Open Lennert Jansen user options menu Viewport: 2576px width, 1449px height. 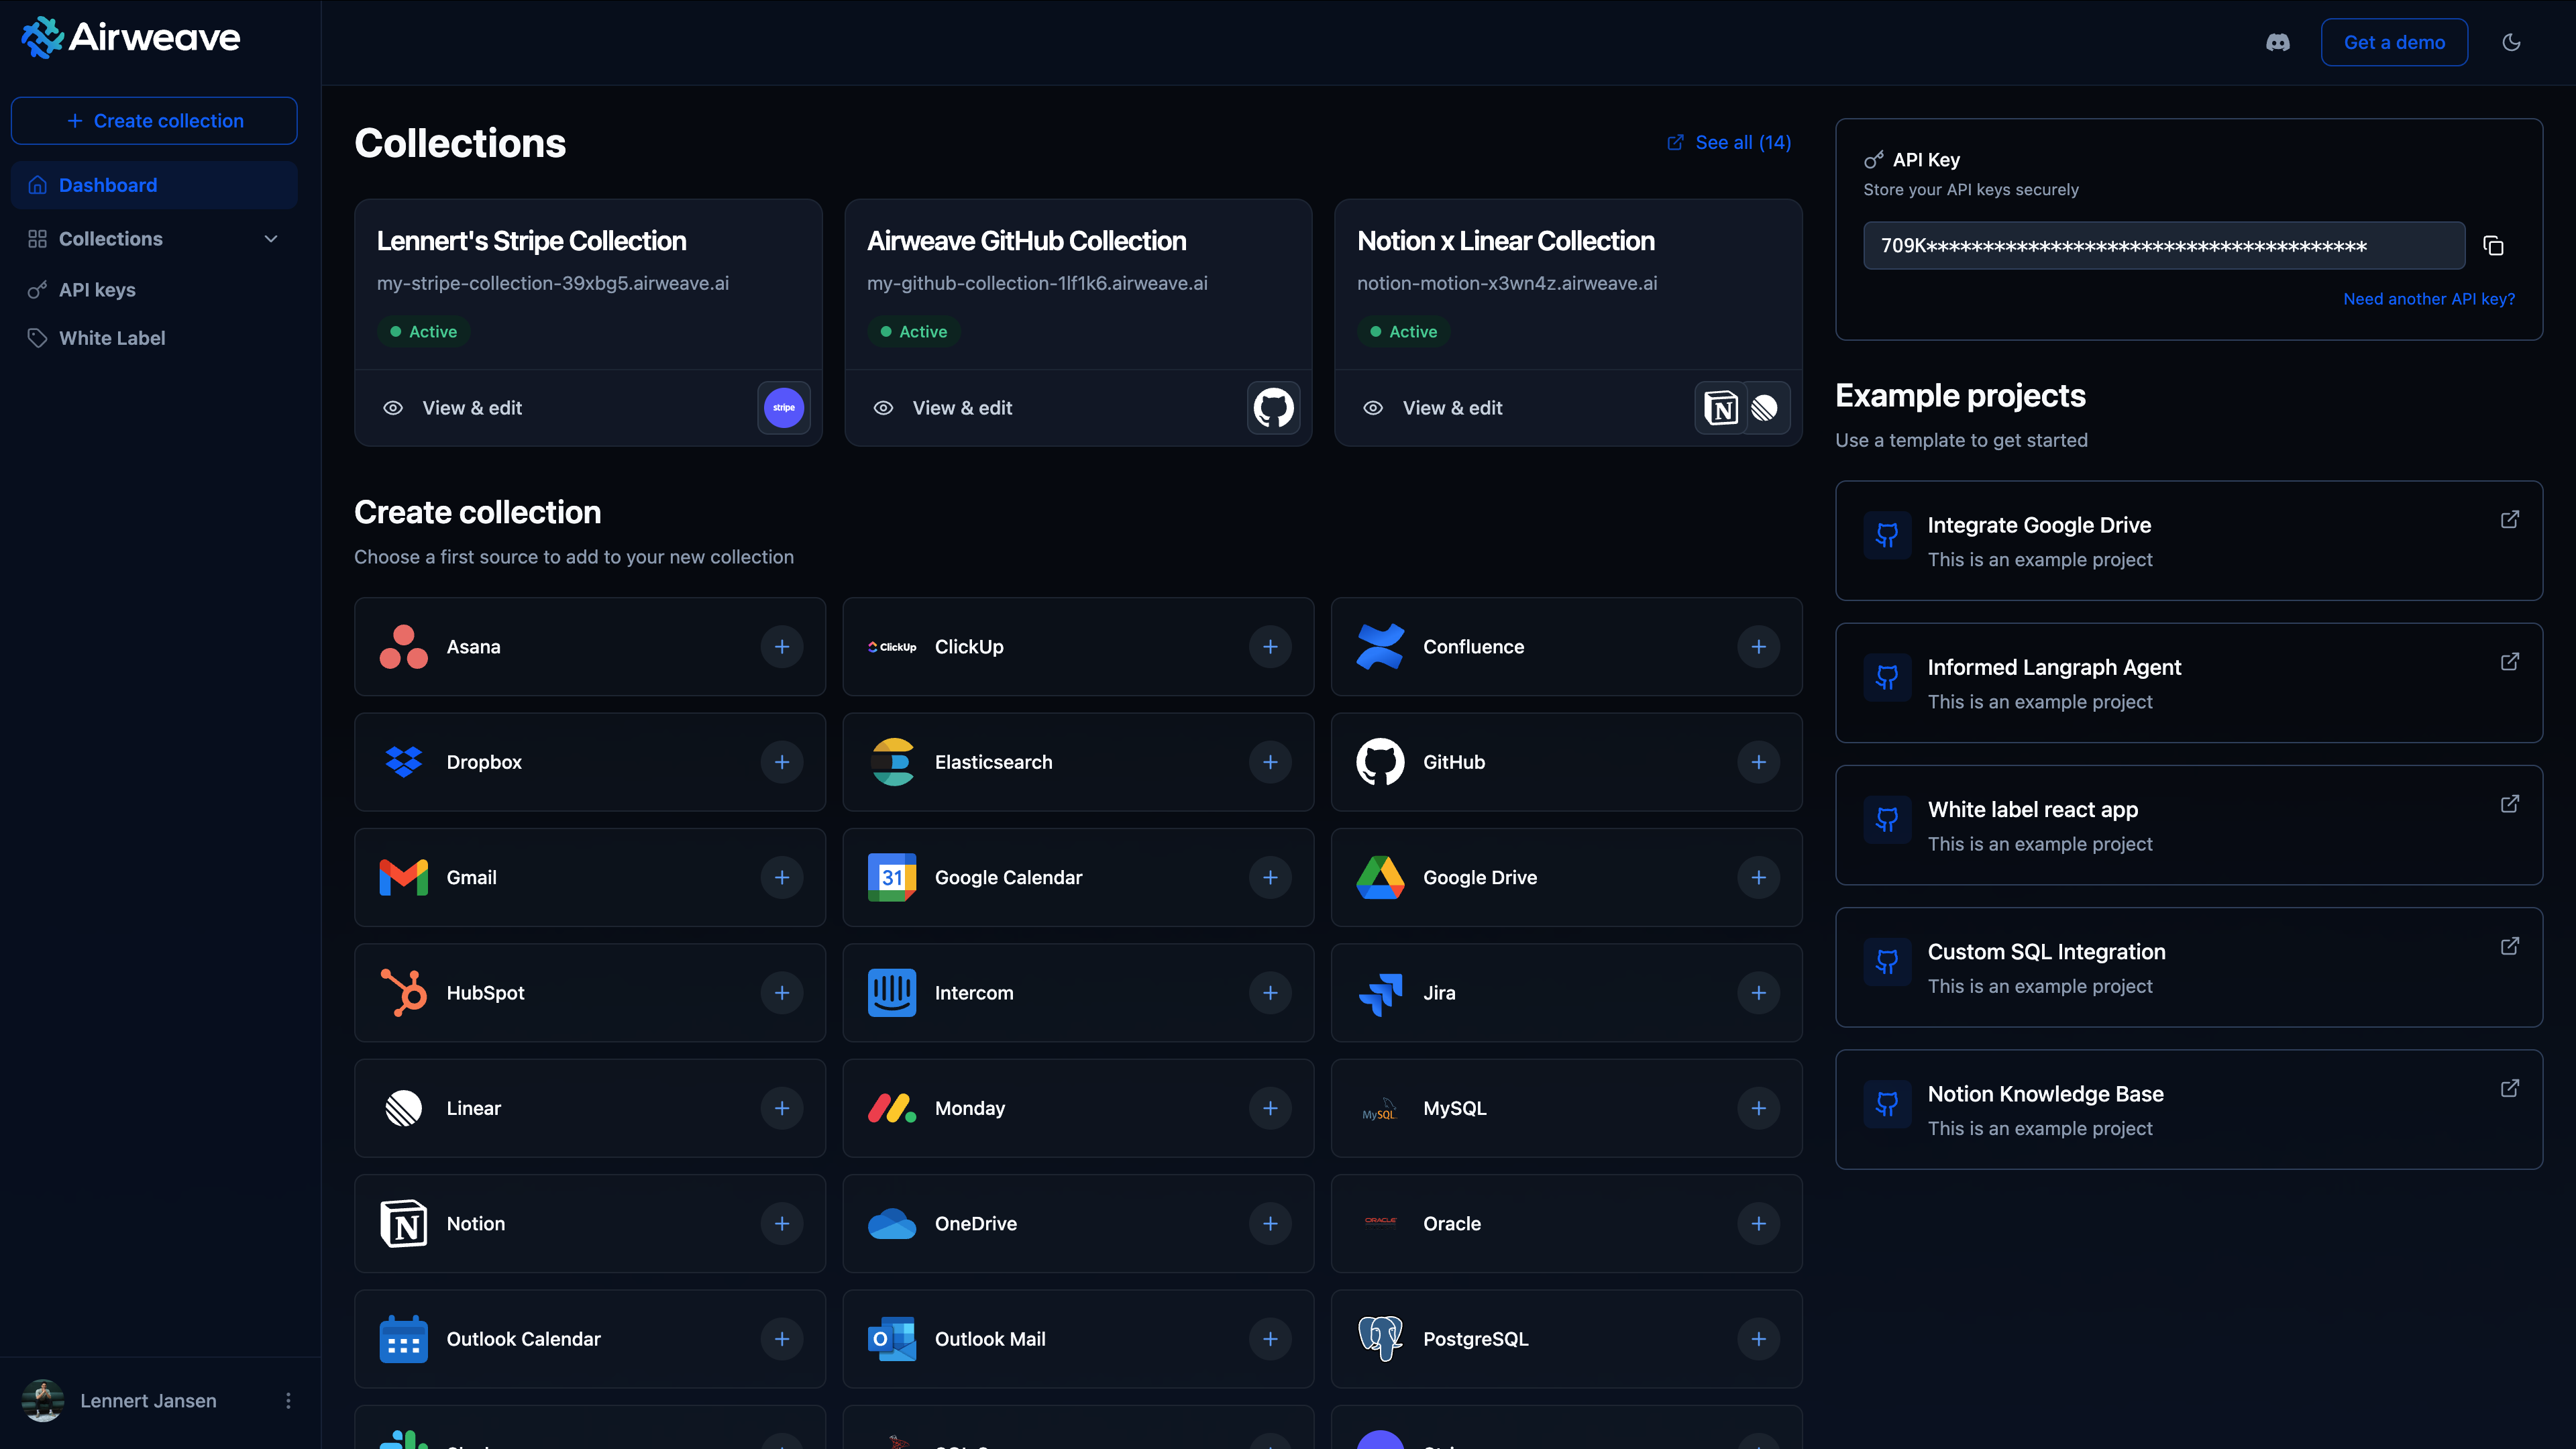[x=288, y=1401]
